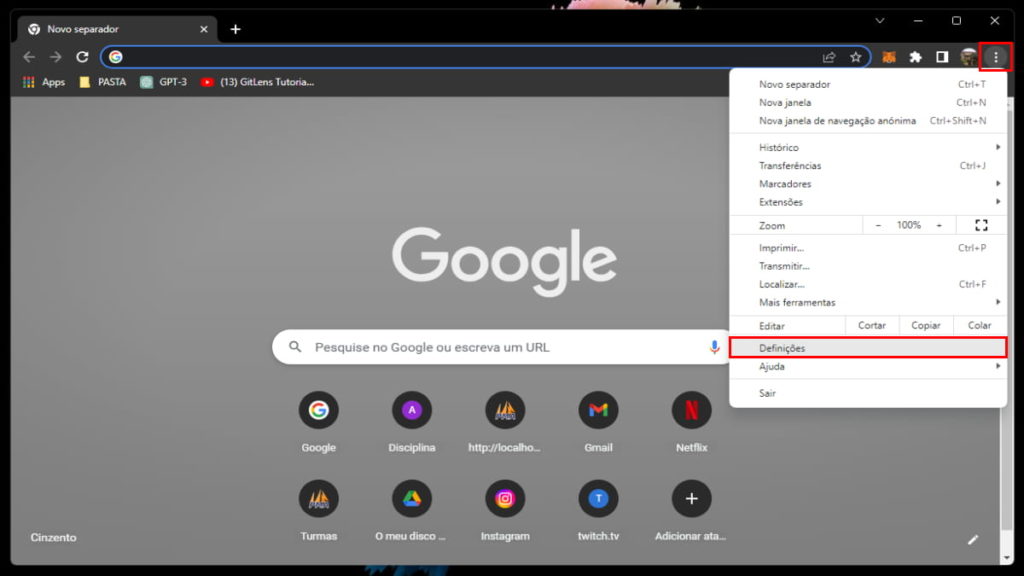Open the Extensions puzzle-piece icon
This screenshot has width=1024, height=576.
coord(916,57)
